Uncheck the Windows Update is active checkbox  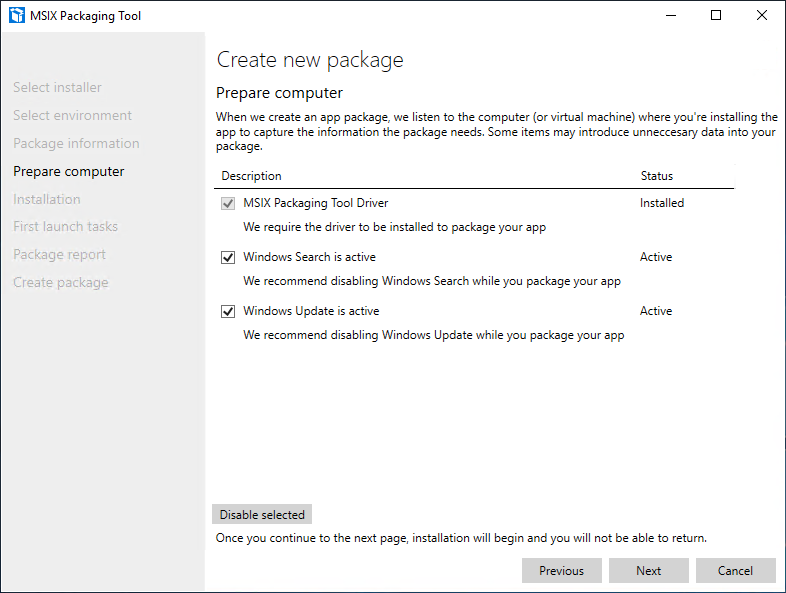click(x=228, y=311)
